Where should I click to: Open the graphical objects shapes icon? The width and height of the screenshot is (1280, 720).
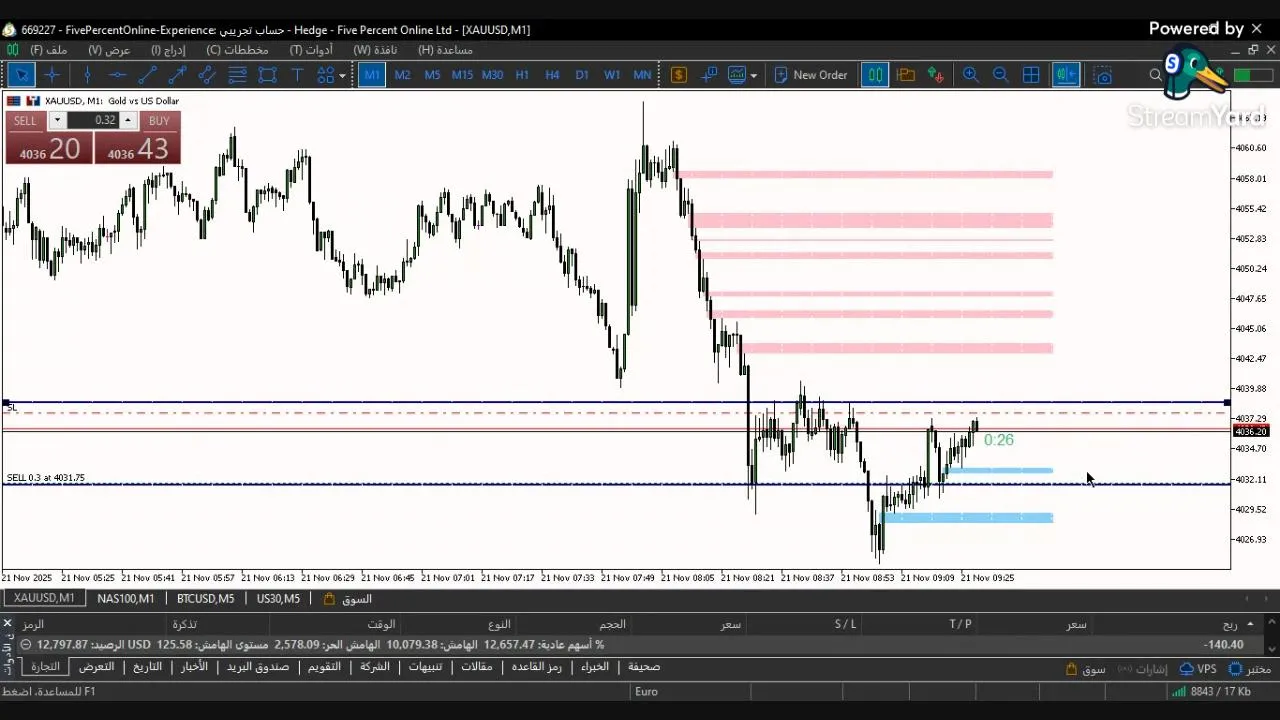pos(325,75)
